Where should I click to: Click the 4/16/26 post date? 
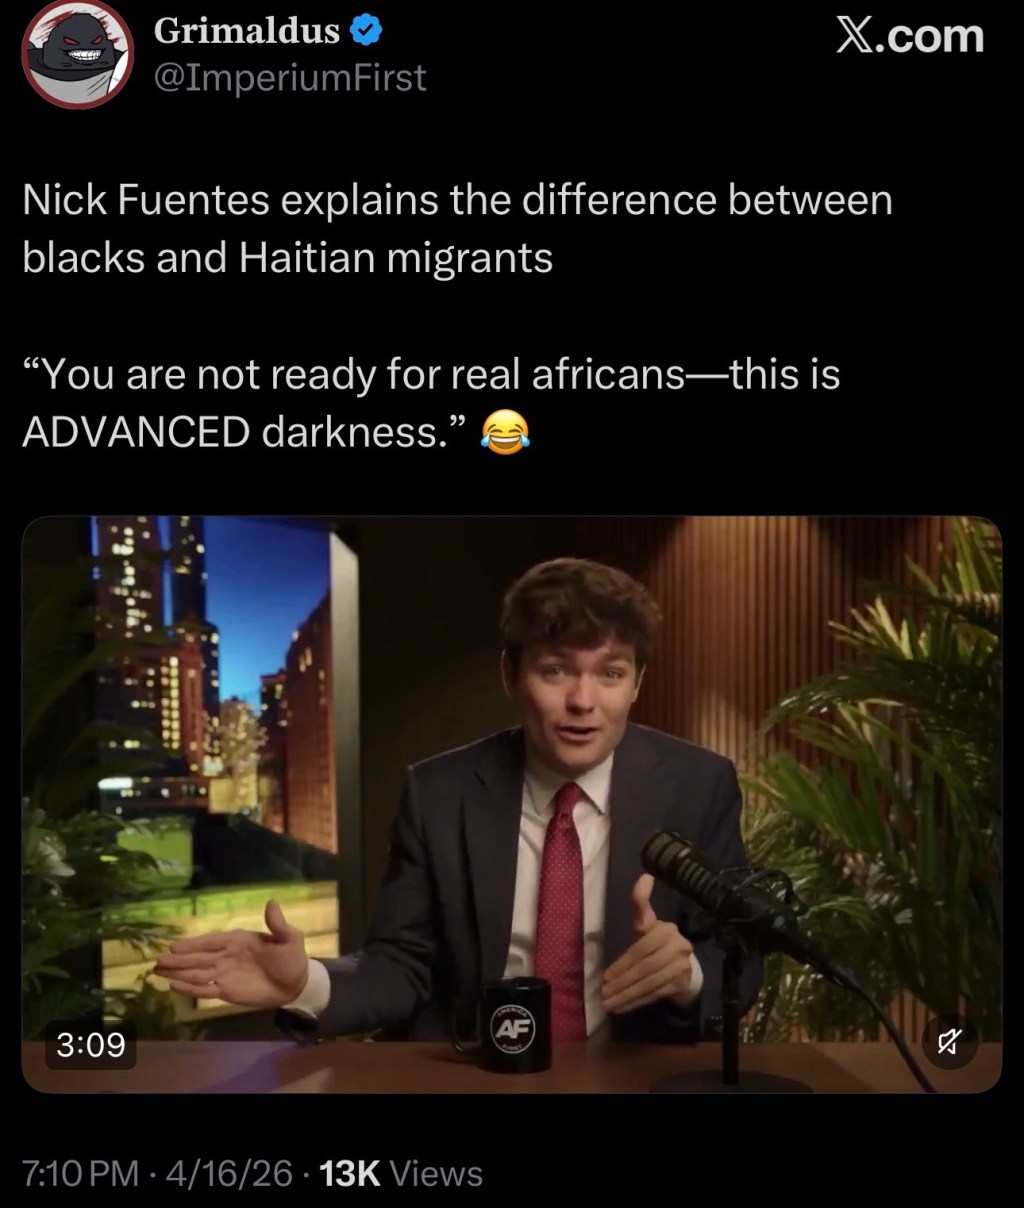pos(230,1173)
